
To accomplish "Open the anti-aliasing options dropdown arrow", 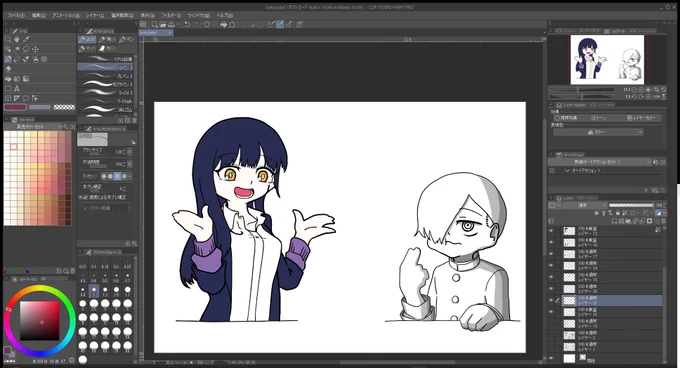I will click(130, 176).
